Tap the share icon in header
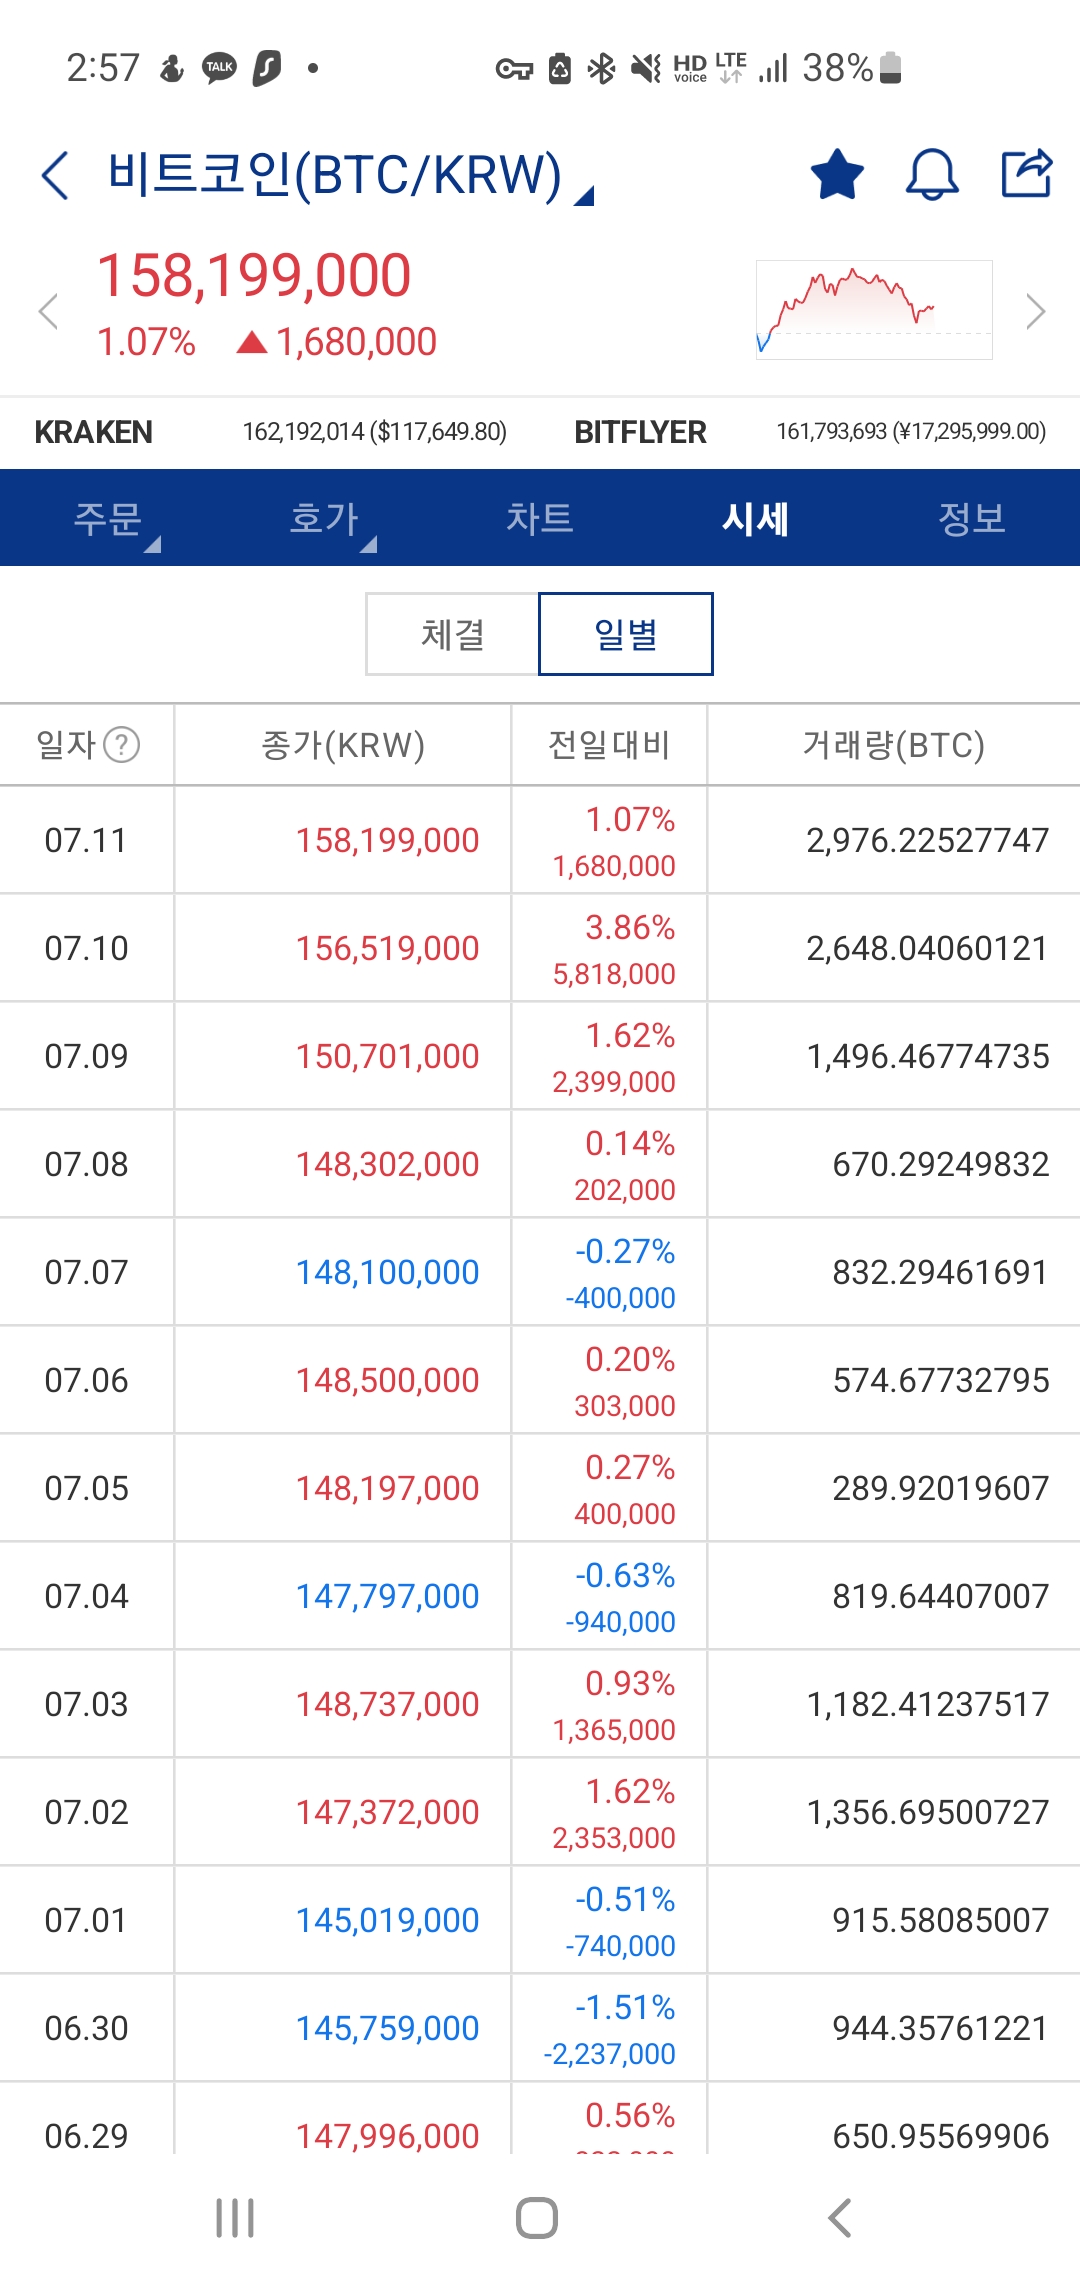1080x2280 pixels. click(1027, 174)
